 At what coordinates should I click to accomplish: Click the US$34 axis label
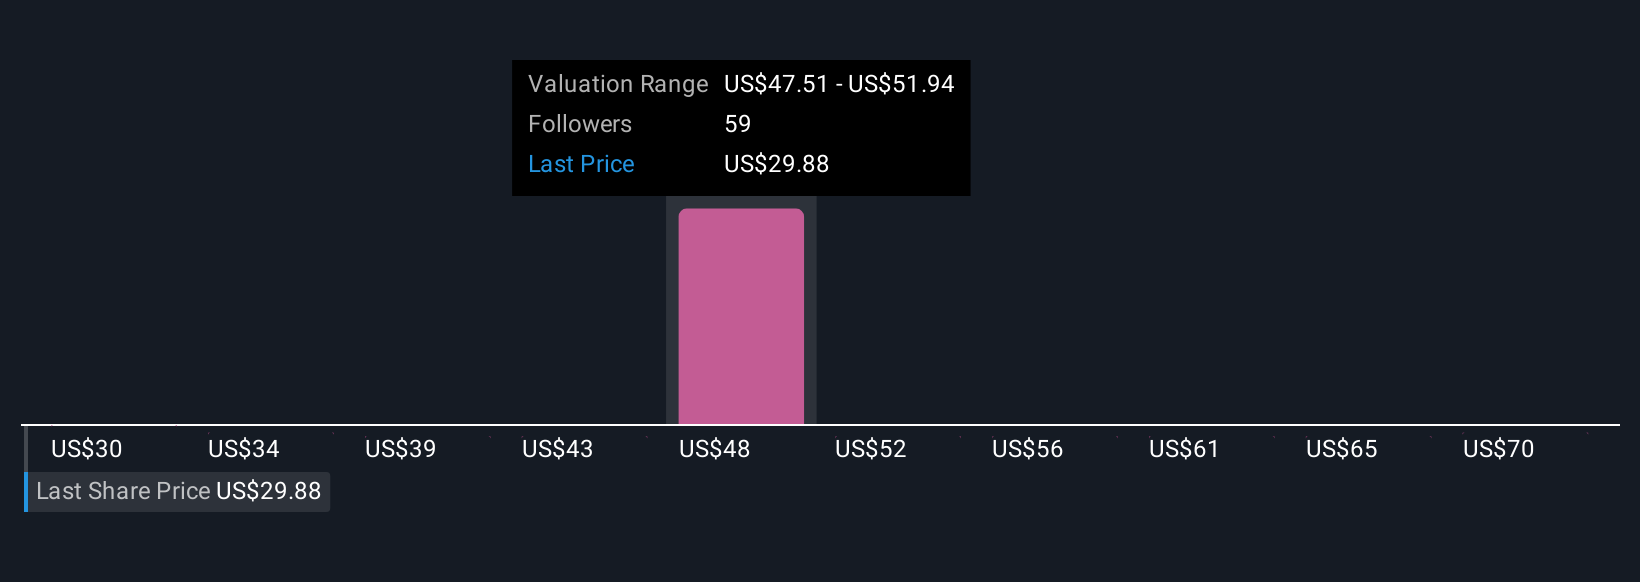tap(244, 449)
